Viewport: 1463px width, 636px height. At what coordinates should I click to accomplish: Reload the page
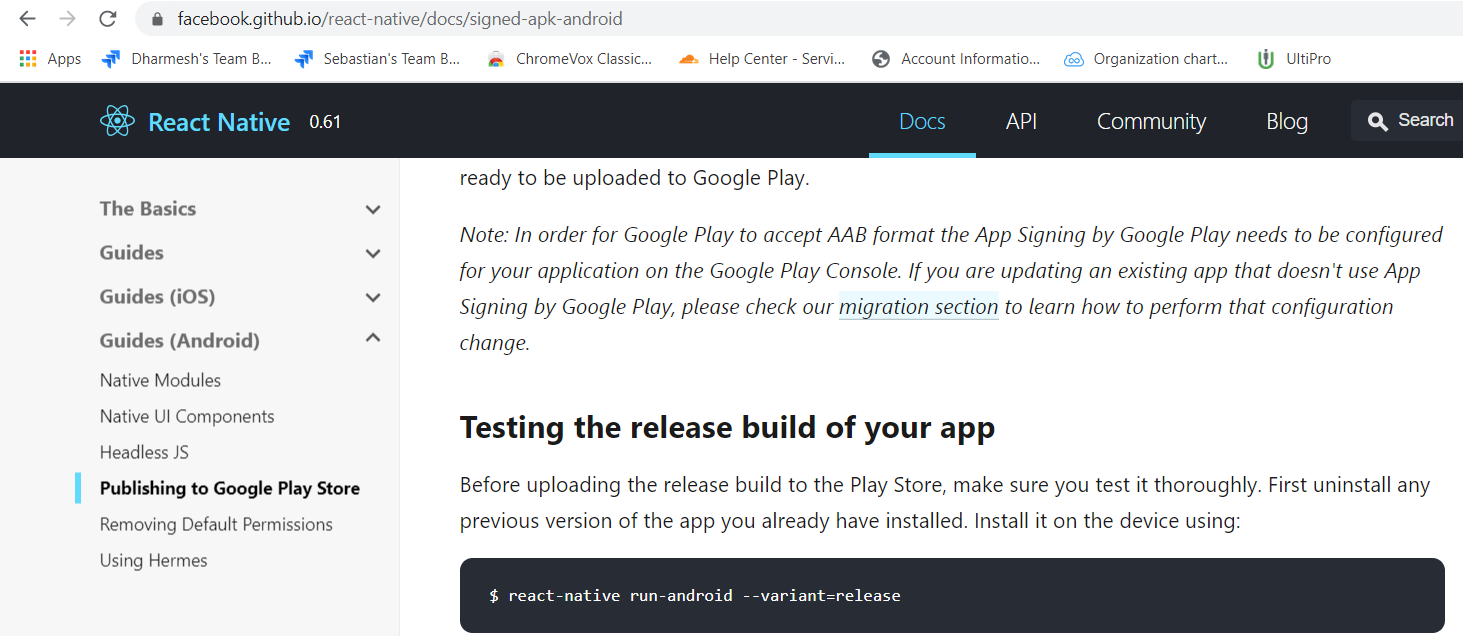[108, 18]
